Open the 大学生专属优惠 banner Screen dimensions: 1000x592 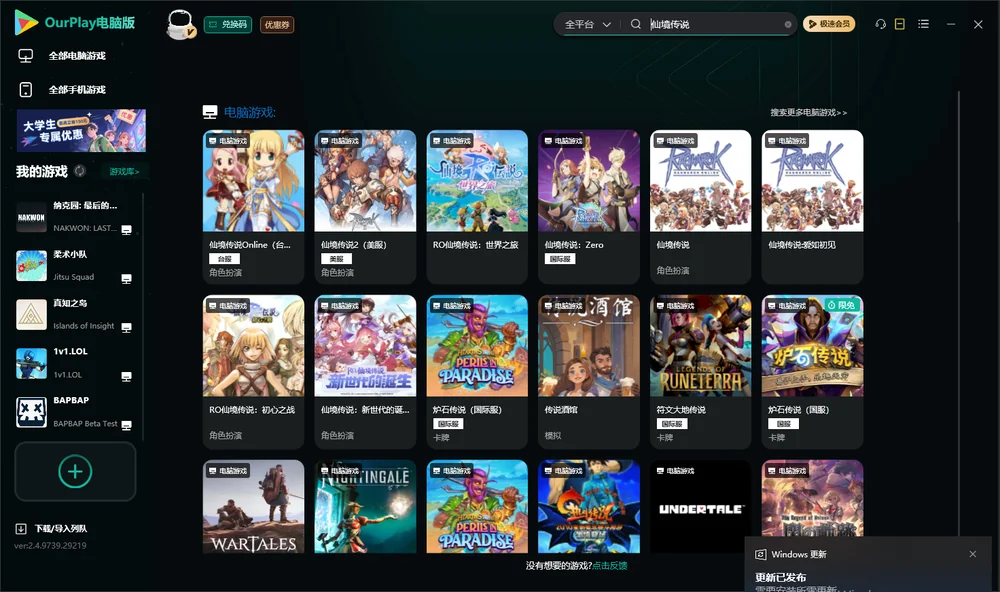(81, 130)
